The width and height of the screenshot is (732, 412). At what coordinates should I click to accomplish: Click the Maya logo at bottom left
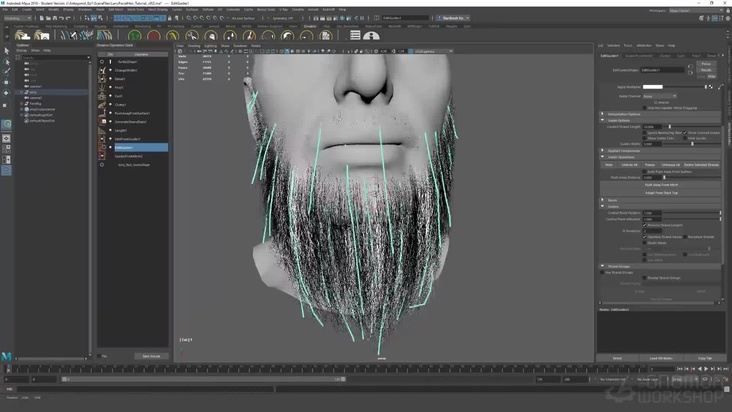pyautogui.click(x=7, y=356)
